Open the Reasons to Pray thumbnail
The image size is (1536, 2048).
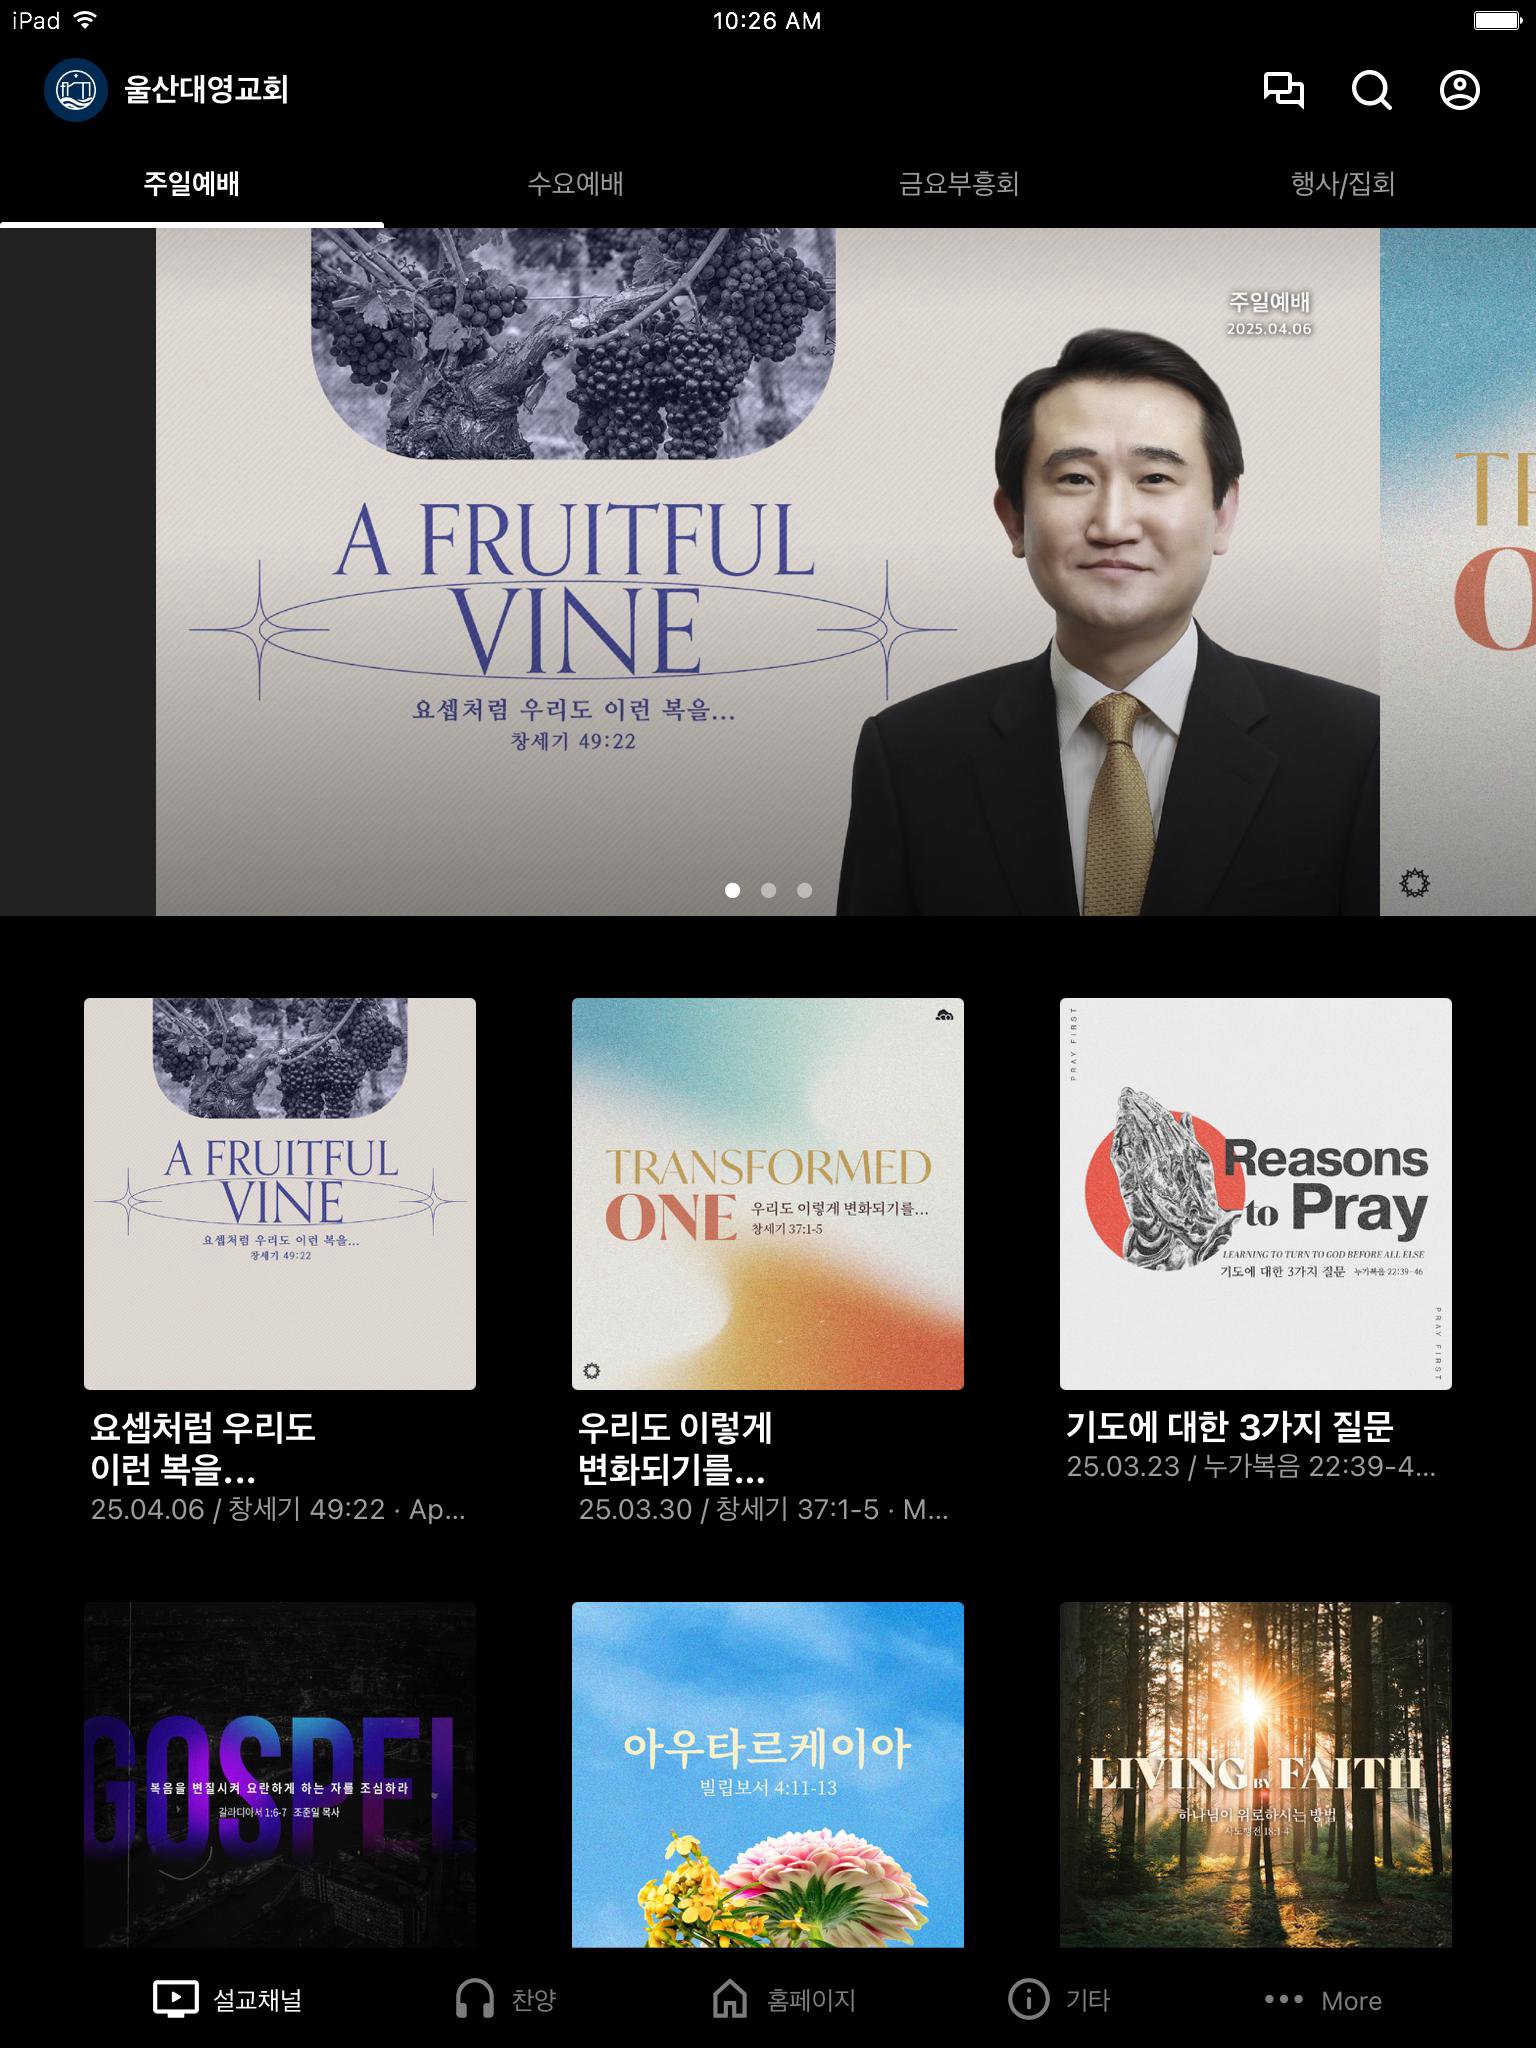click(x=1255, y=1193)
